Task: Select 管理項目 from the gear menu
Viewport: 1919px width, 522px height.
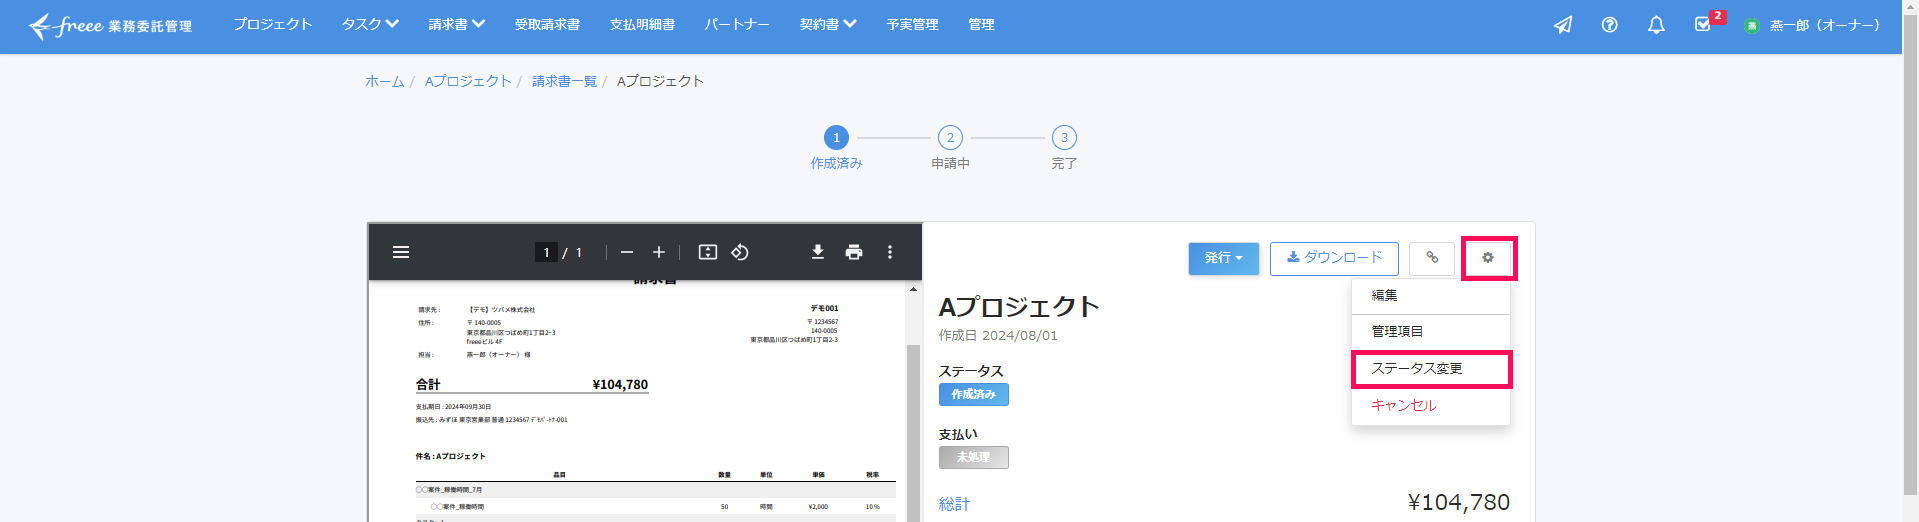Action: click(1431, 332)
